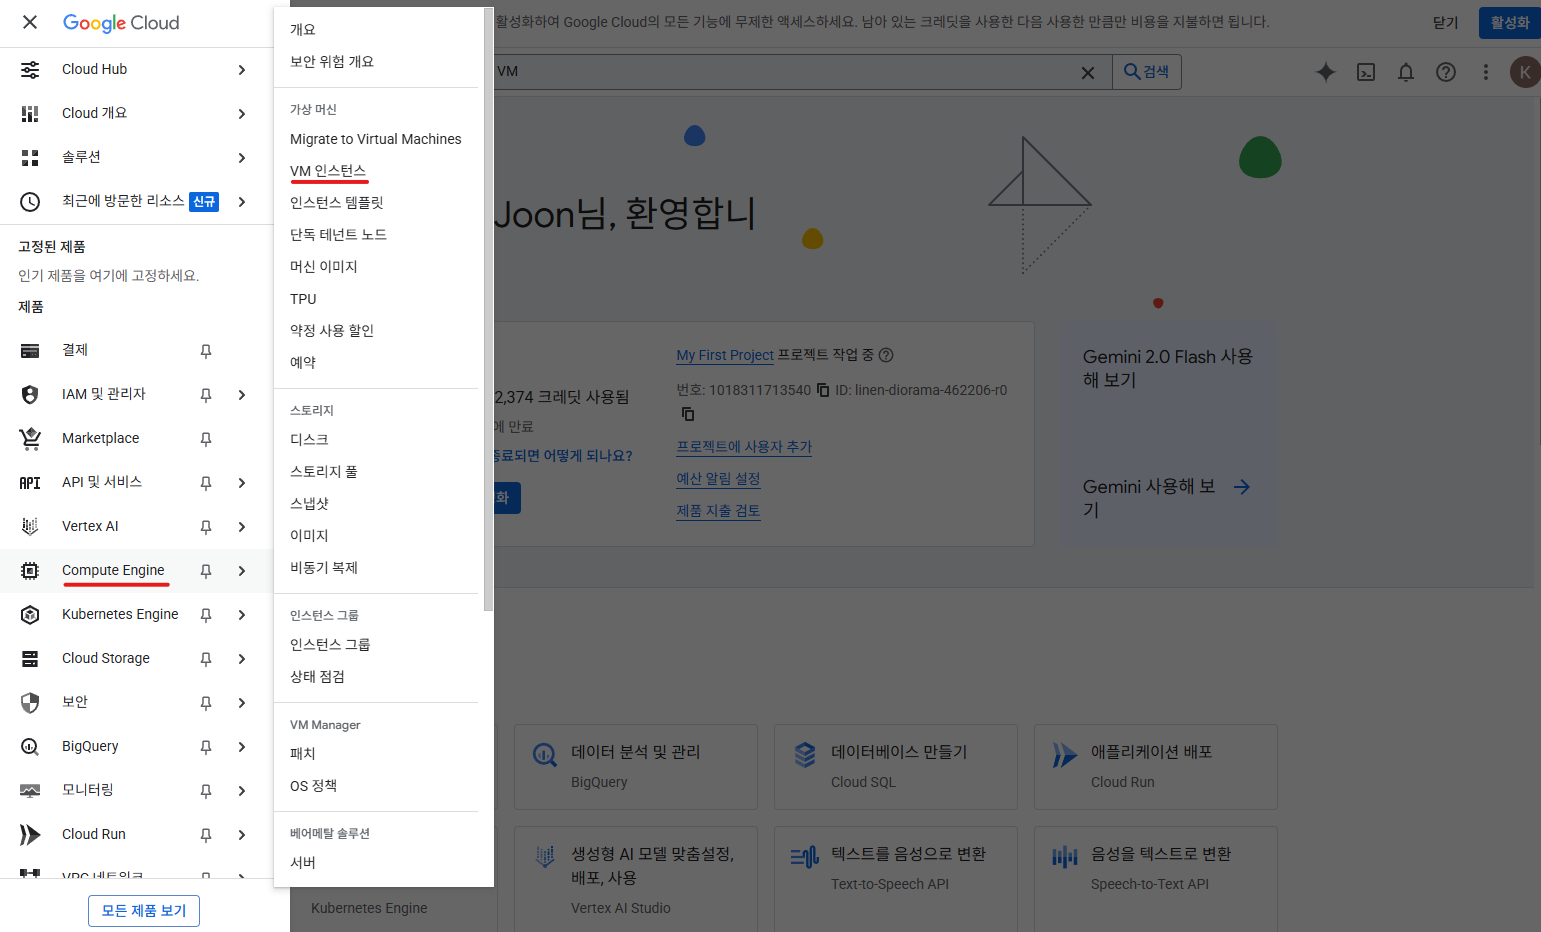The image size is (1541, 932).
Task: Toggle pin for Compute Engine
Action: (x=206, y=571)
